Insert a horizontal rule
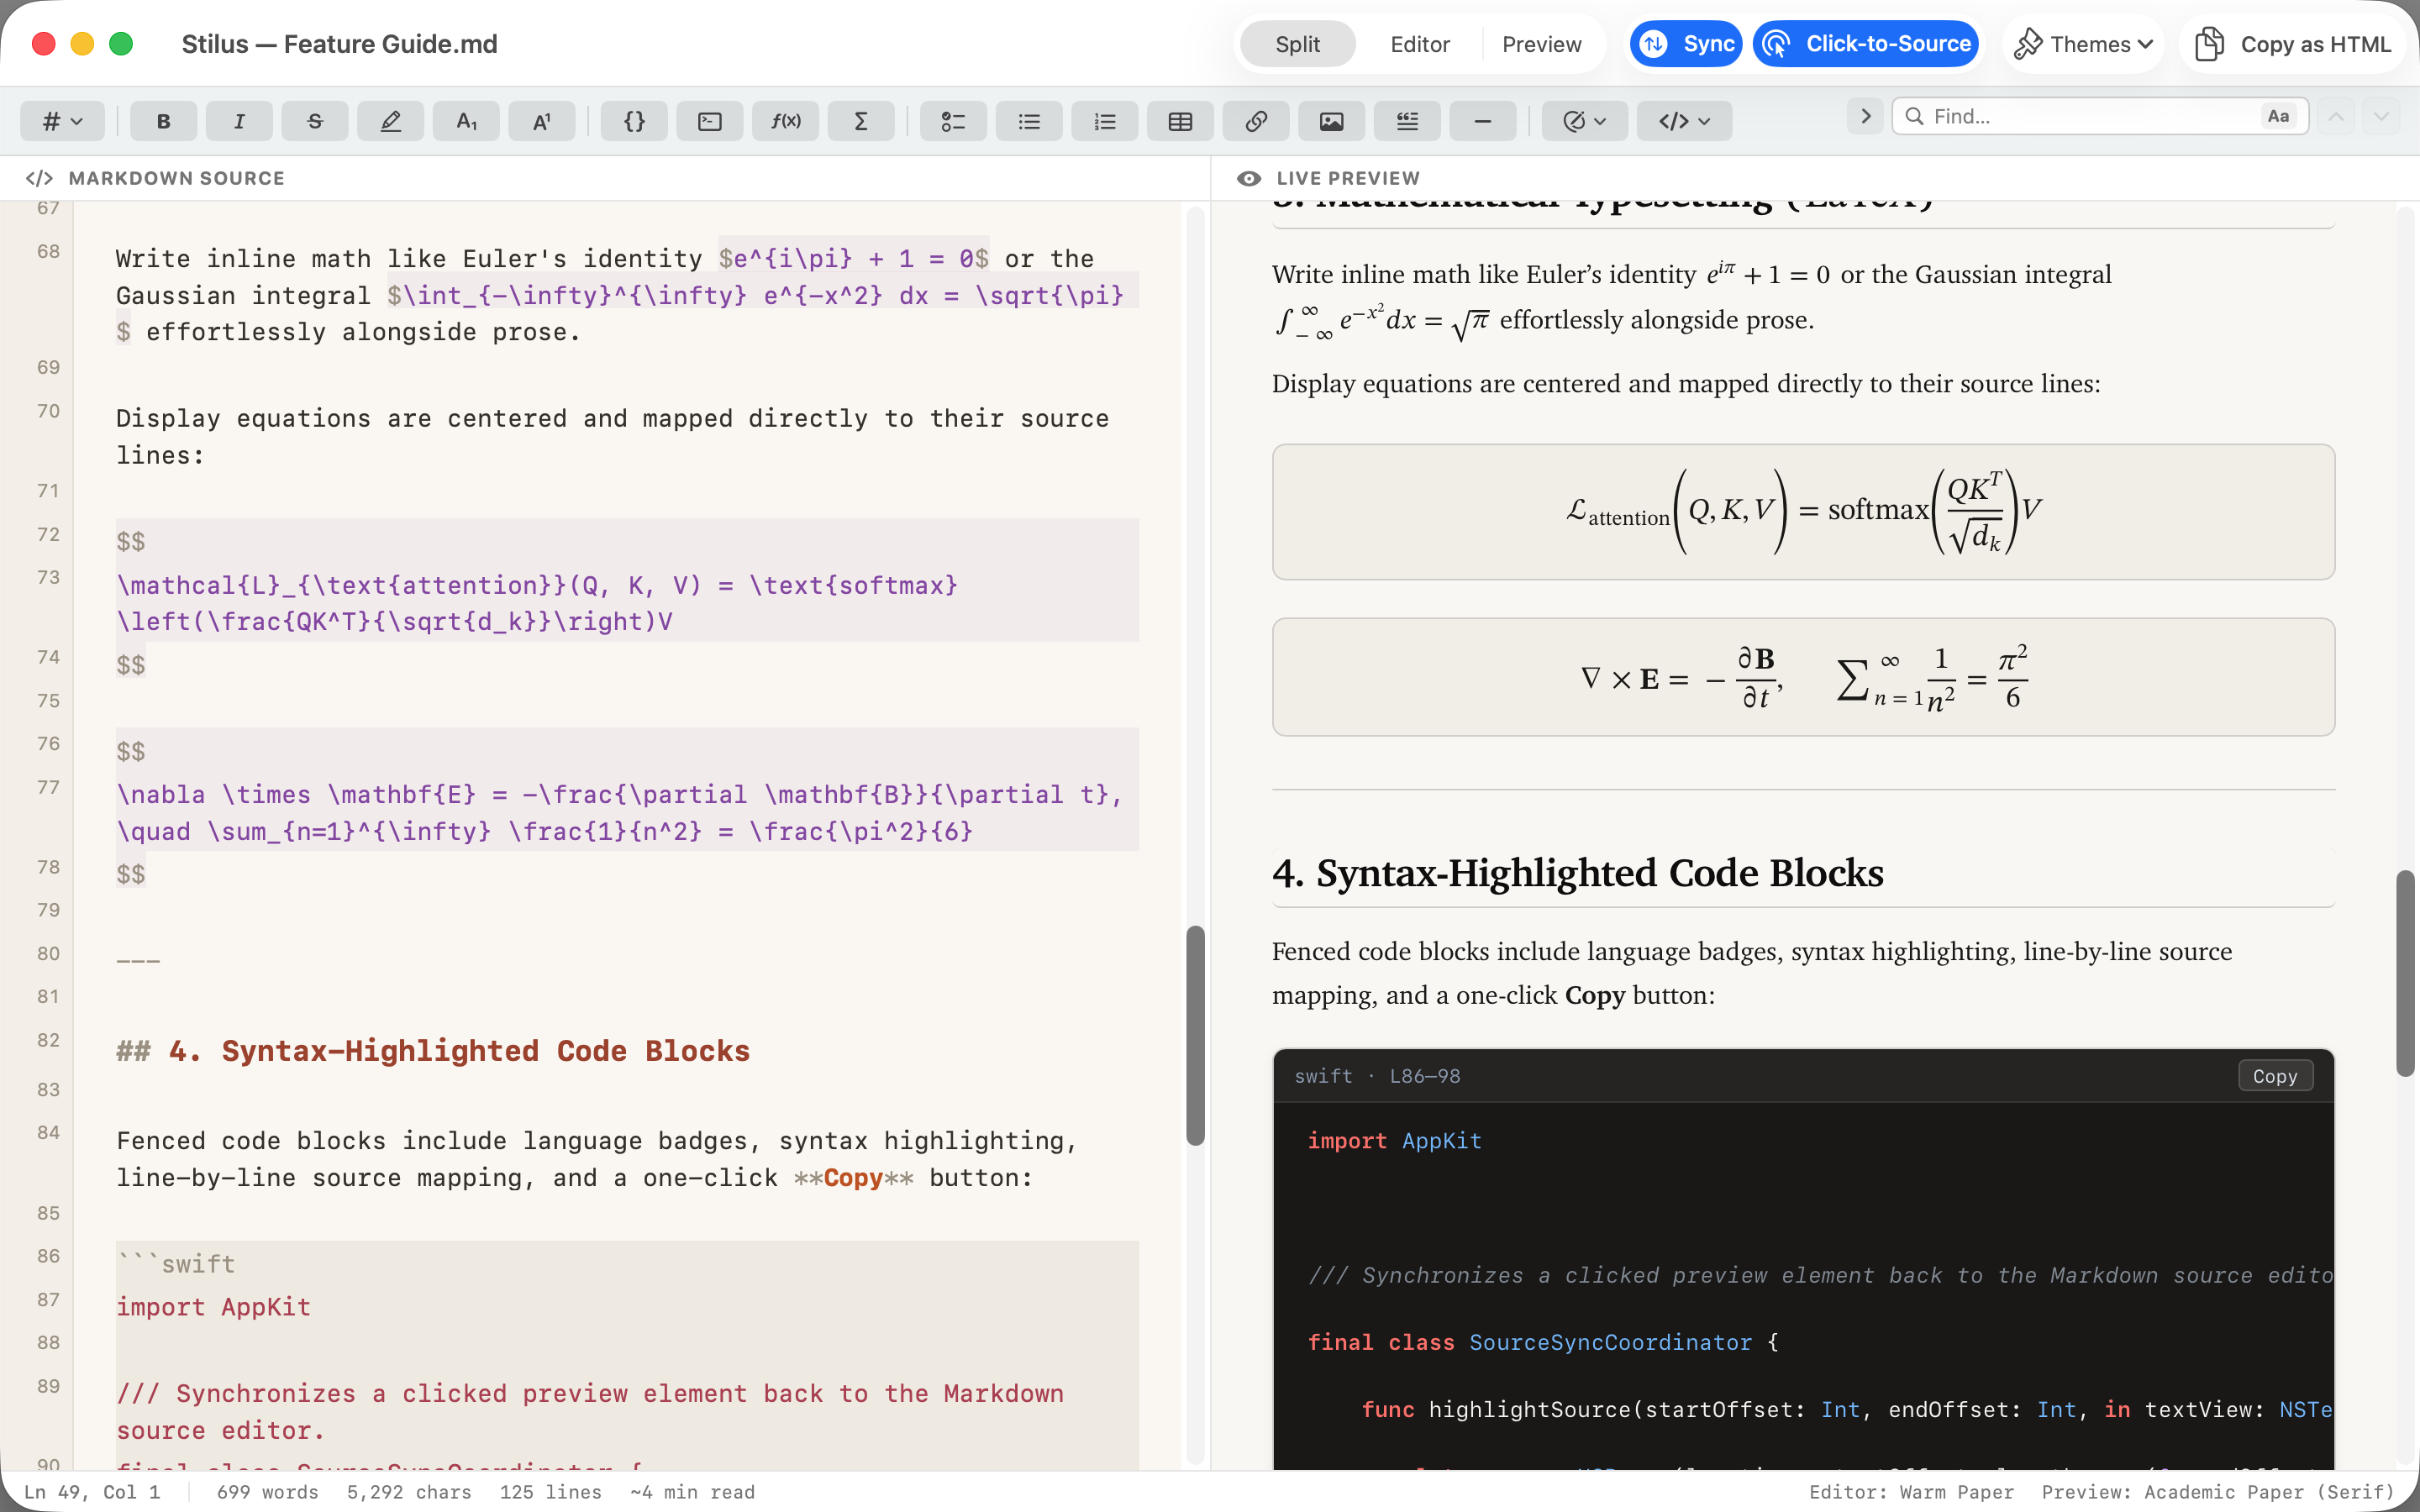The image size is (2420, 1512). click(x=1483, y=121)
